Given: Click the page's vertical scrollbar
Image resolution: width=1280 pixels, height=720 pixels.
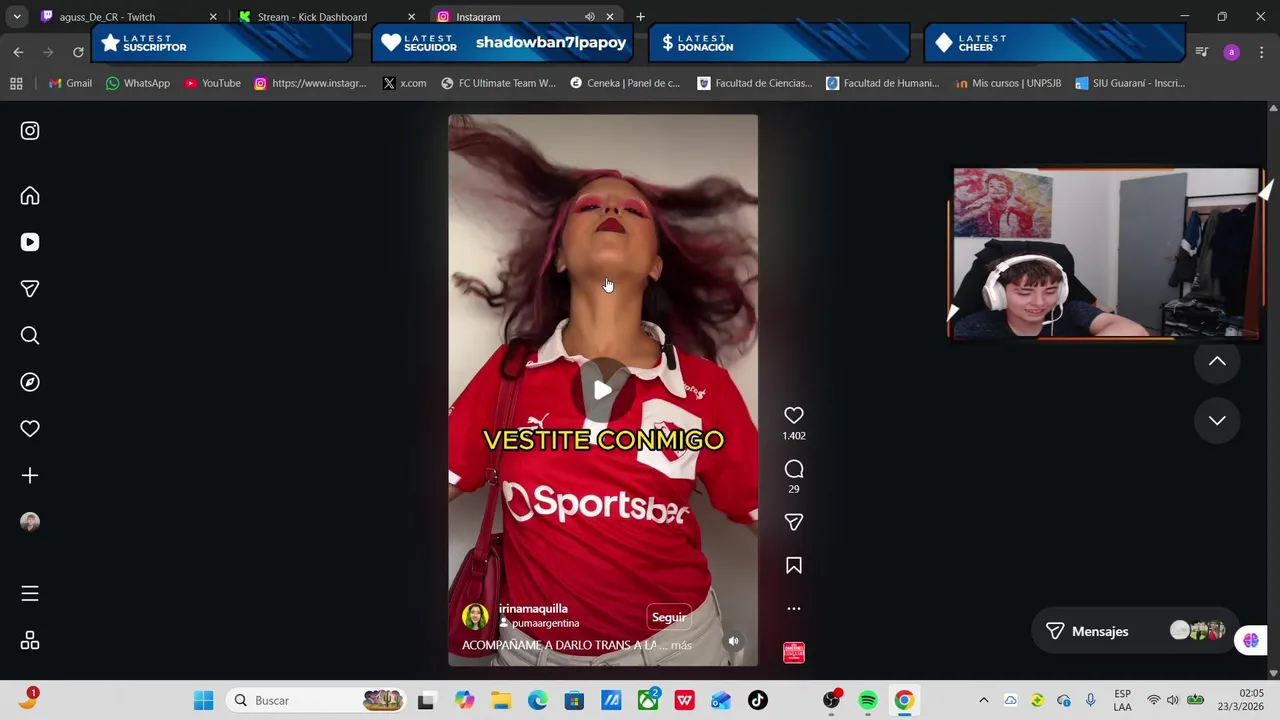Looking at the screenshot, I should click(1273, 390).
